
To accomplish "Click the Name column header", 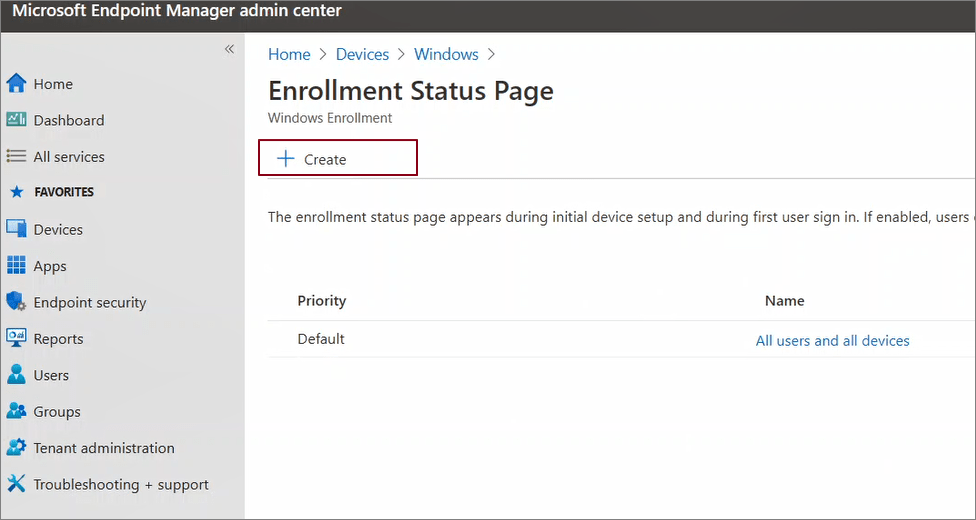I will click(784, 301).
